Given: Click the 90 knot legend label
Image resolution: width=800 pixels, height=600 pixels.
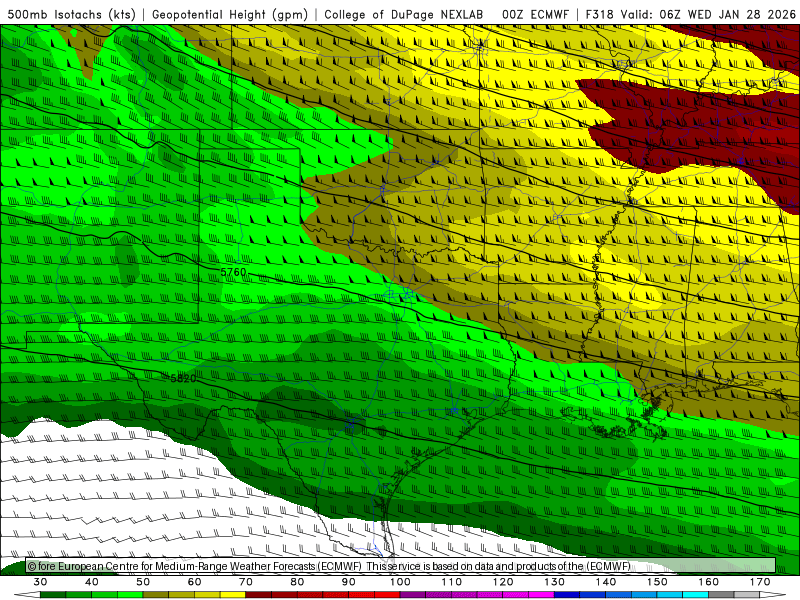Looking at the screenshot, I should 349,582.
